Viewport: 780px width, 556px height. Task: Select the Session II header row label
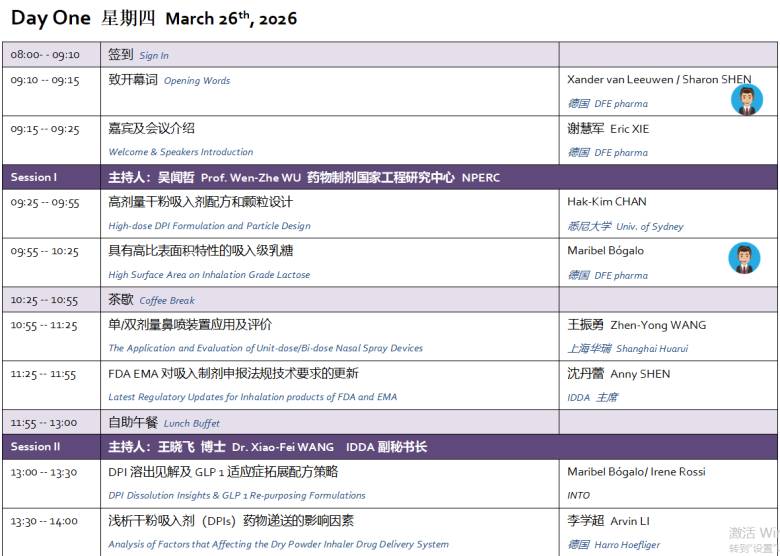36,447
